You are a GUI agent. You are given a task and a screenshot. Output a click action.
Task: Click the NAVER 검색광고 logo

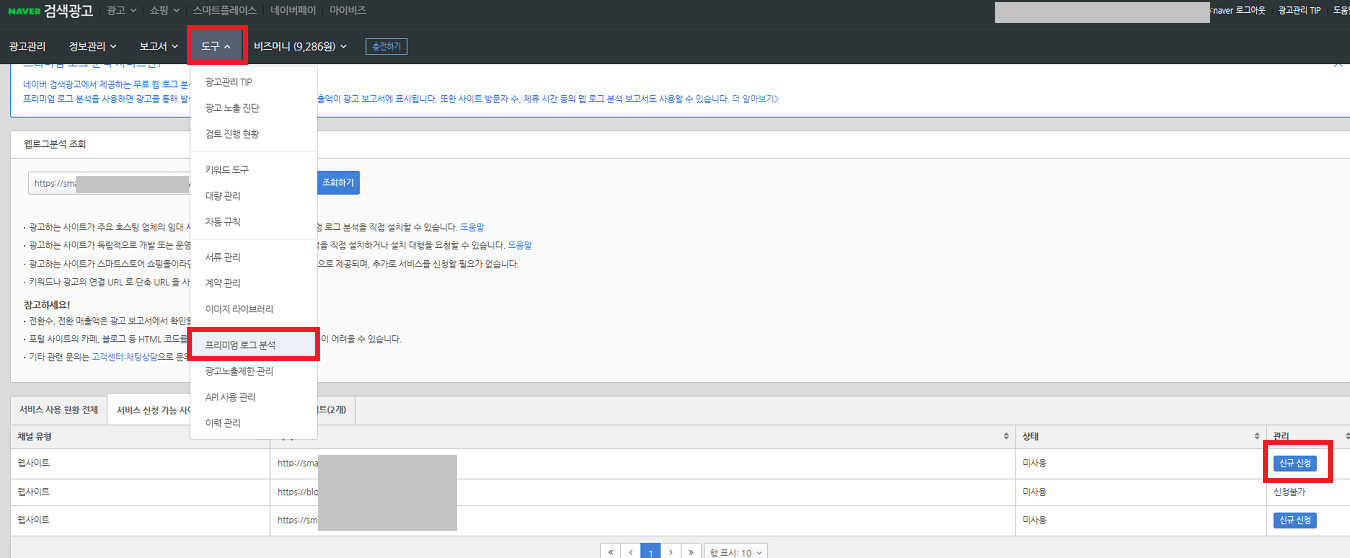click(x=50, y=10)
